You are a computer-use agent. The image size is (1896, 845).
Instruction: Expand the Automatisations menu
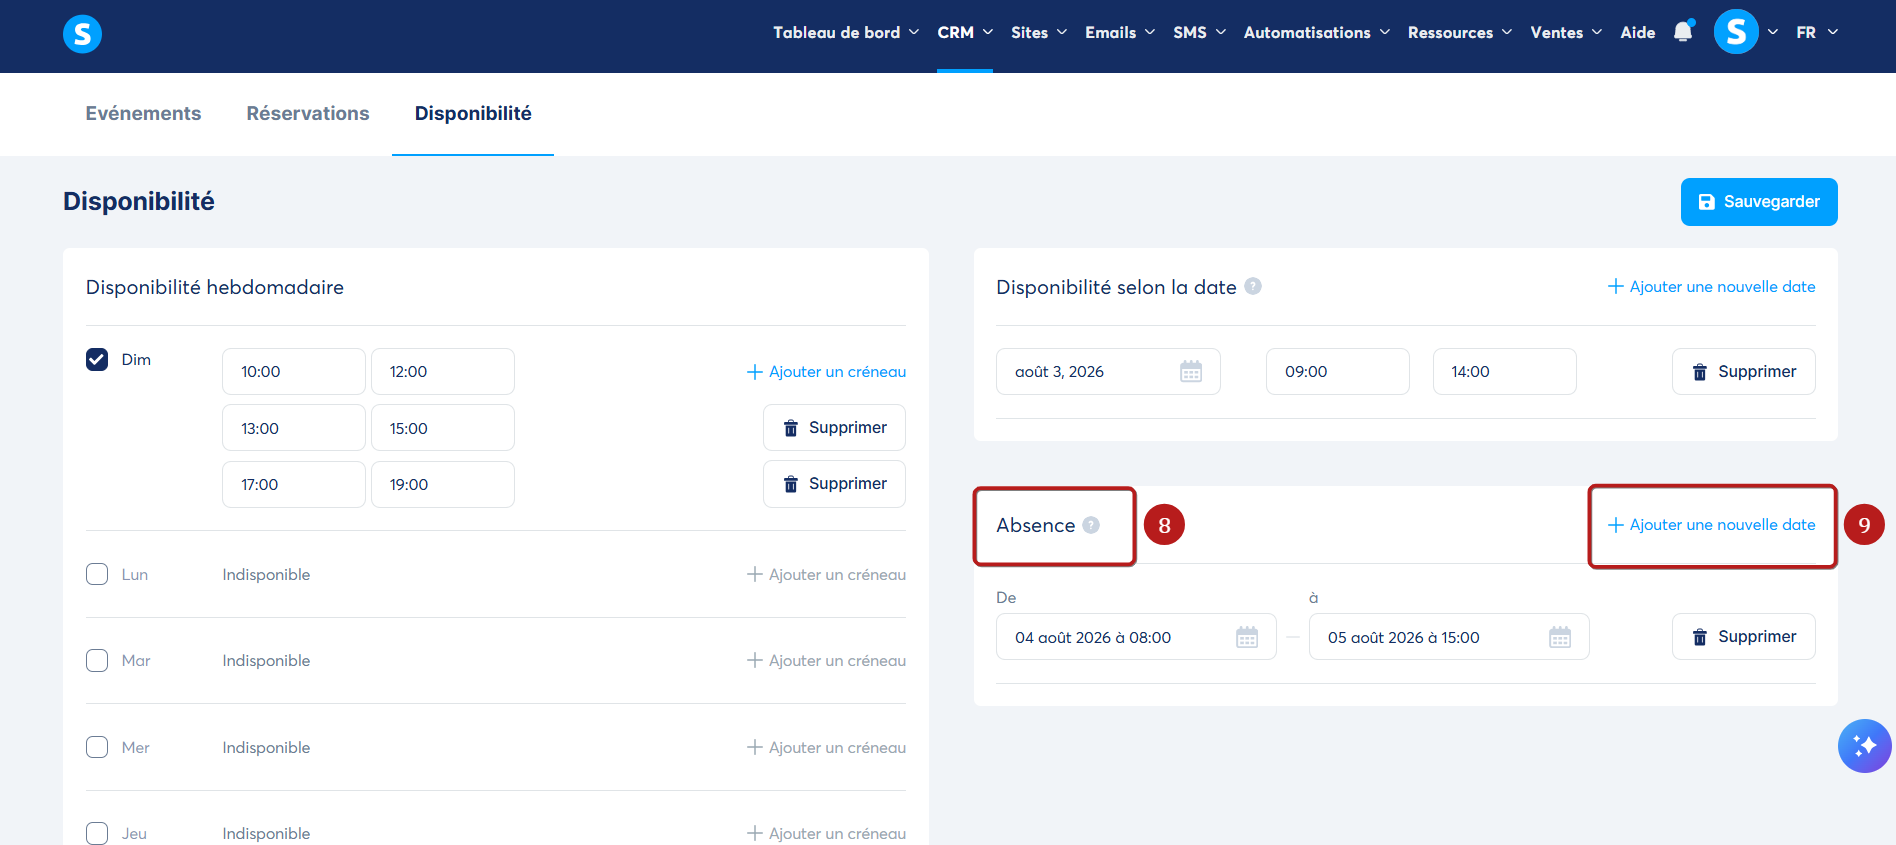pyautogui.click(x=1317, y=32)
